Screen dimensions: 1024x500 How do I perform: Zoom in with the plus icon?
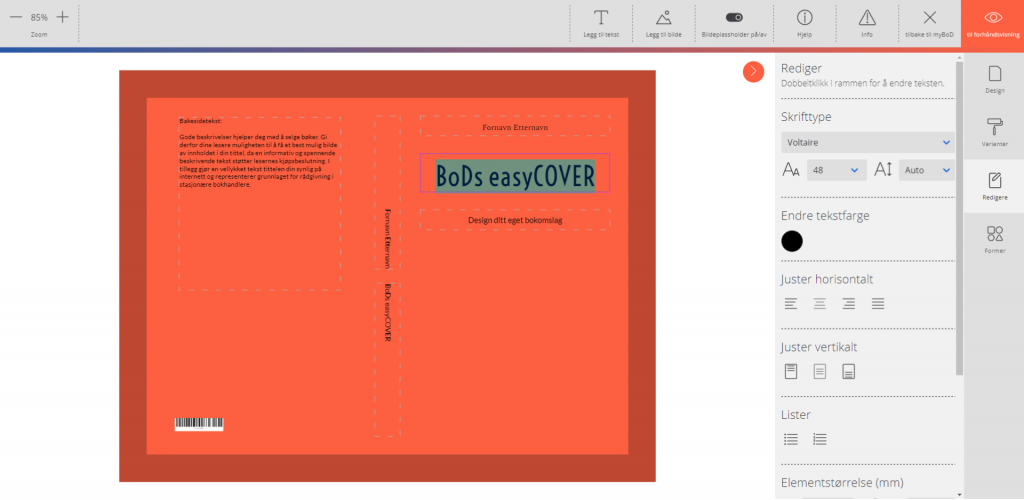click(x=62, y=18)
